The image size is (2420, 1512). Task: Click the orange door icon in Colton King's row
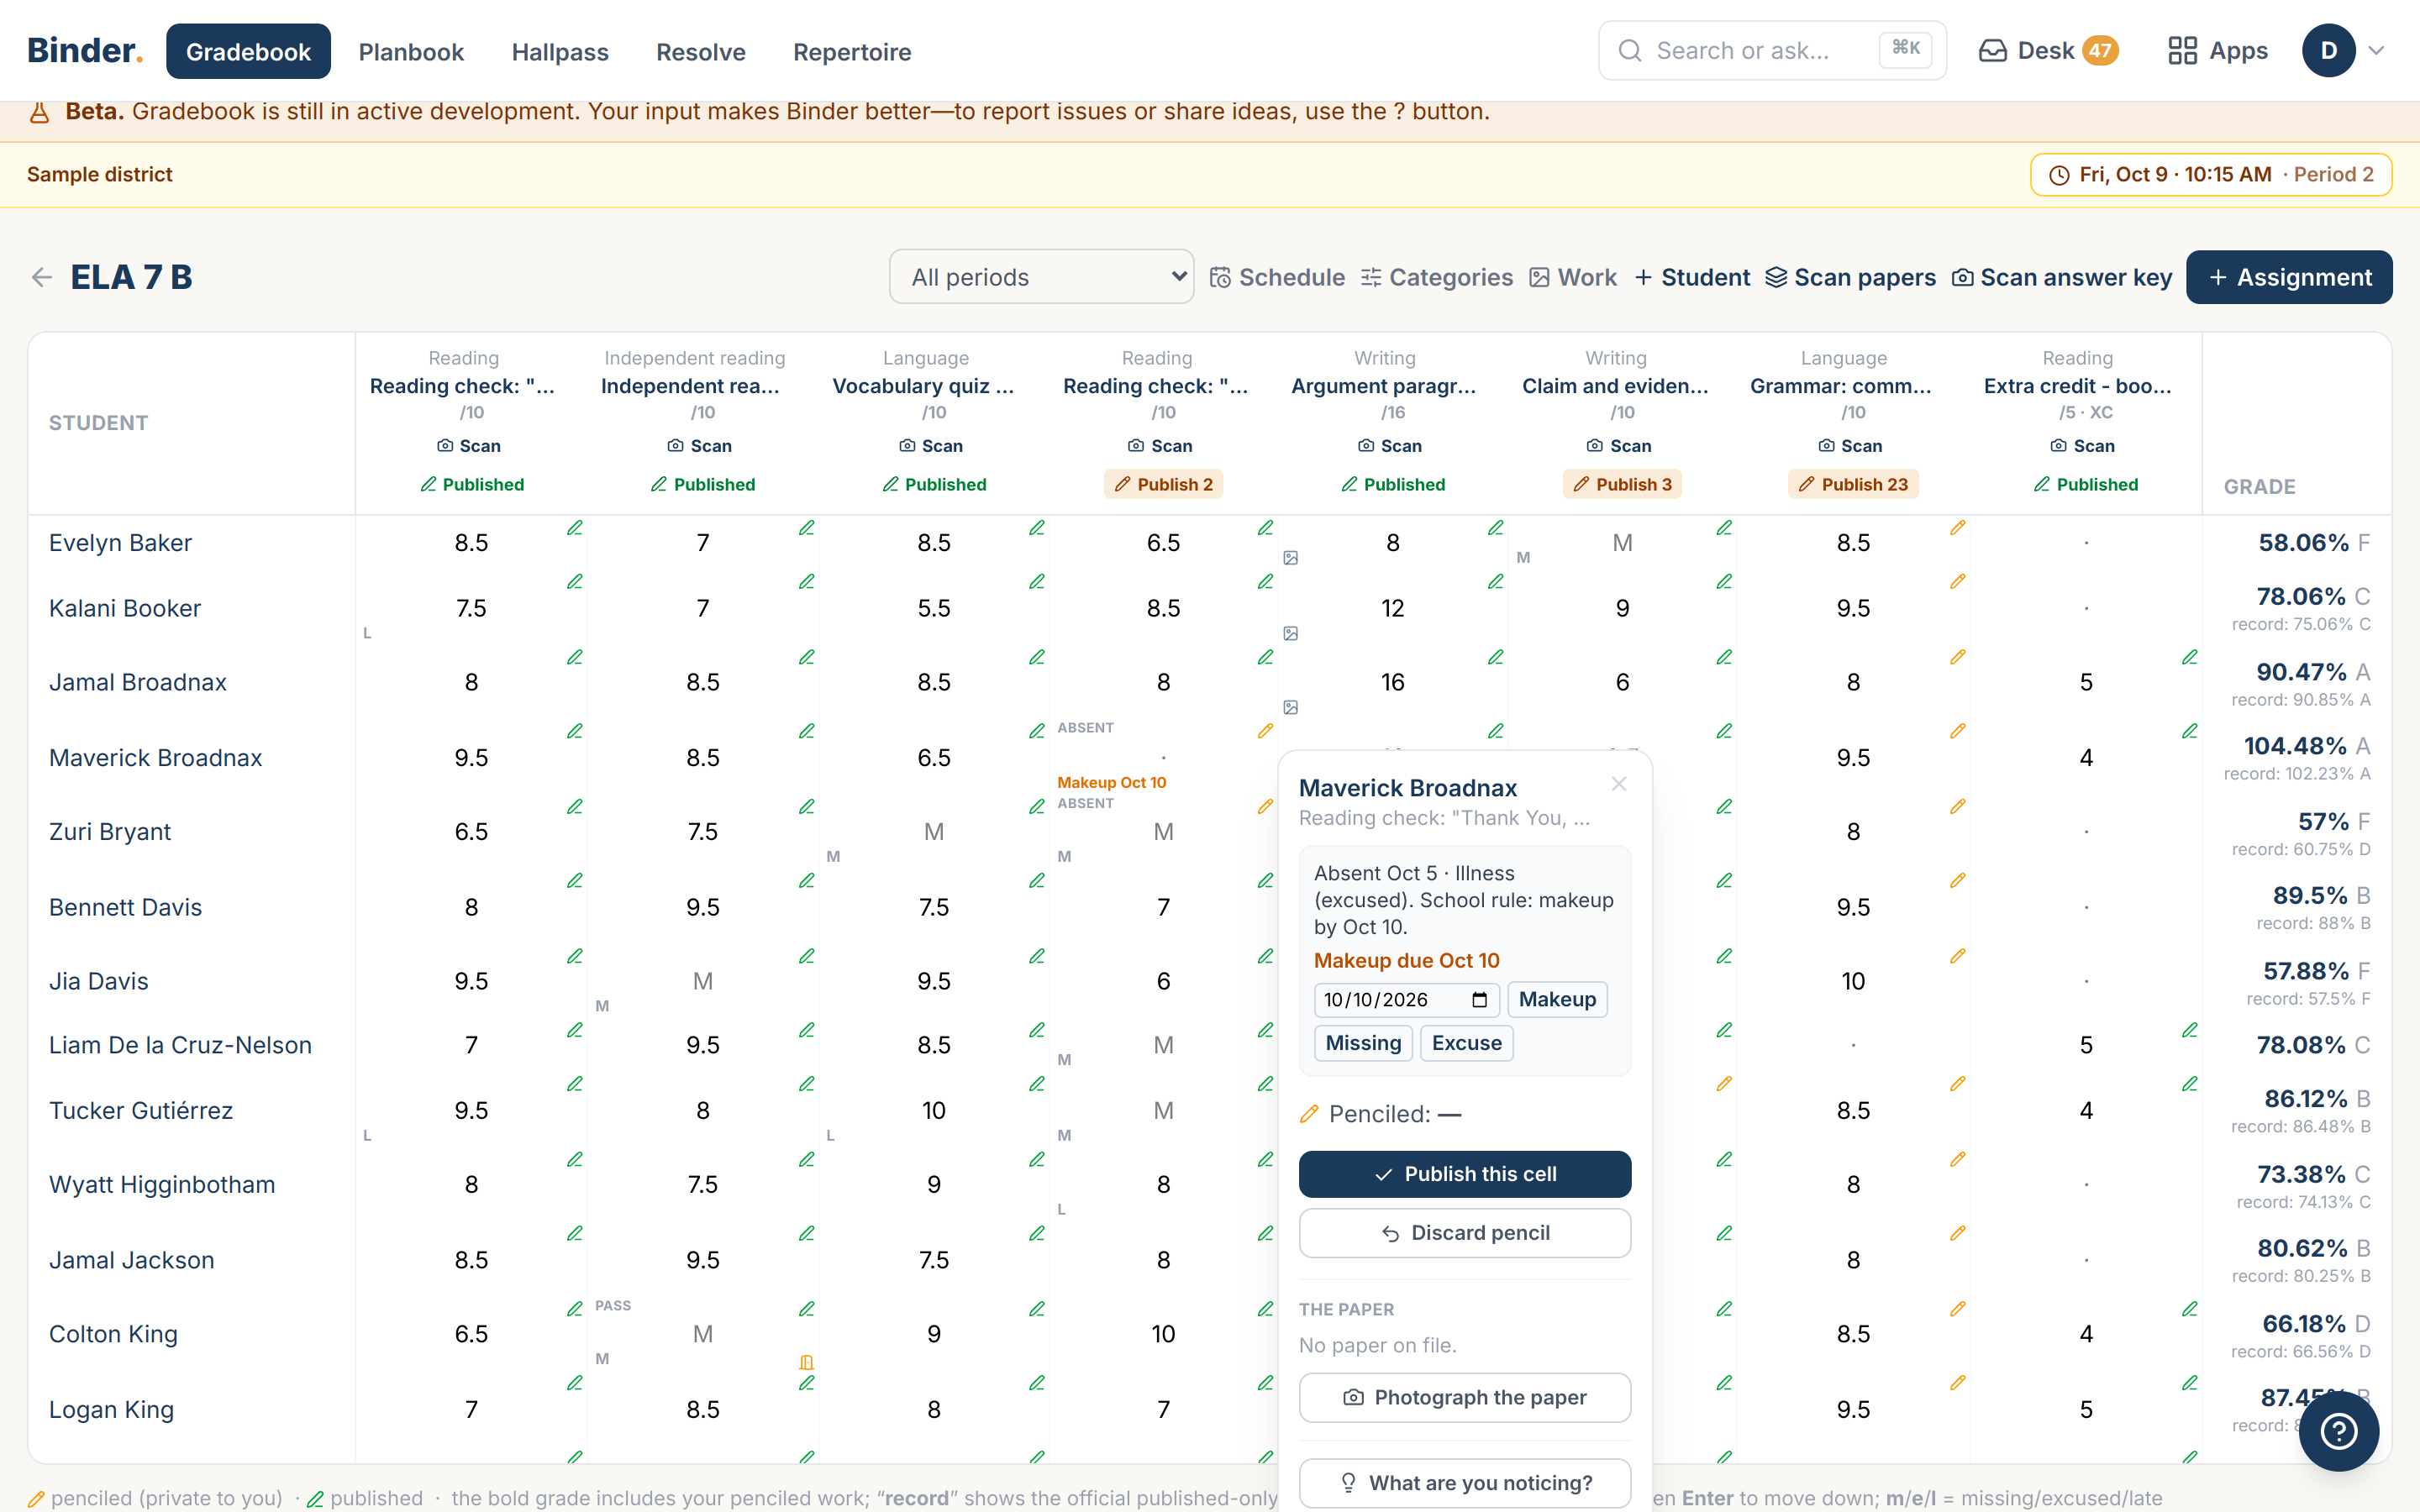[x=806, y=1362]
